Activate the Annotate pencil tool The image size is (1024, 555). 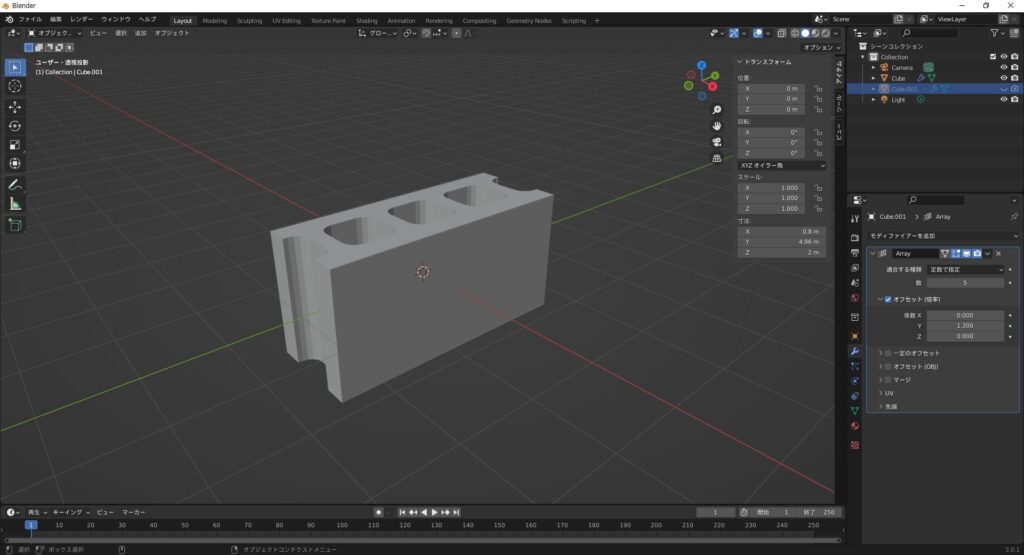[15, 185]
